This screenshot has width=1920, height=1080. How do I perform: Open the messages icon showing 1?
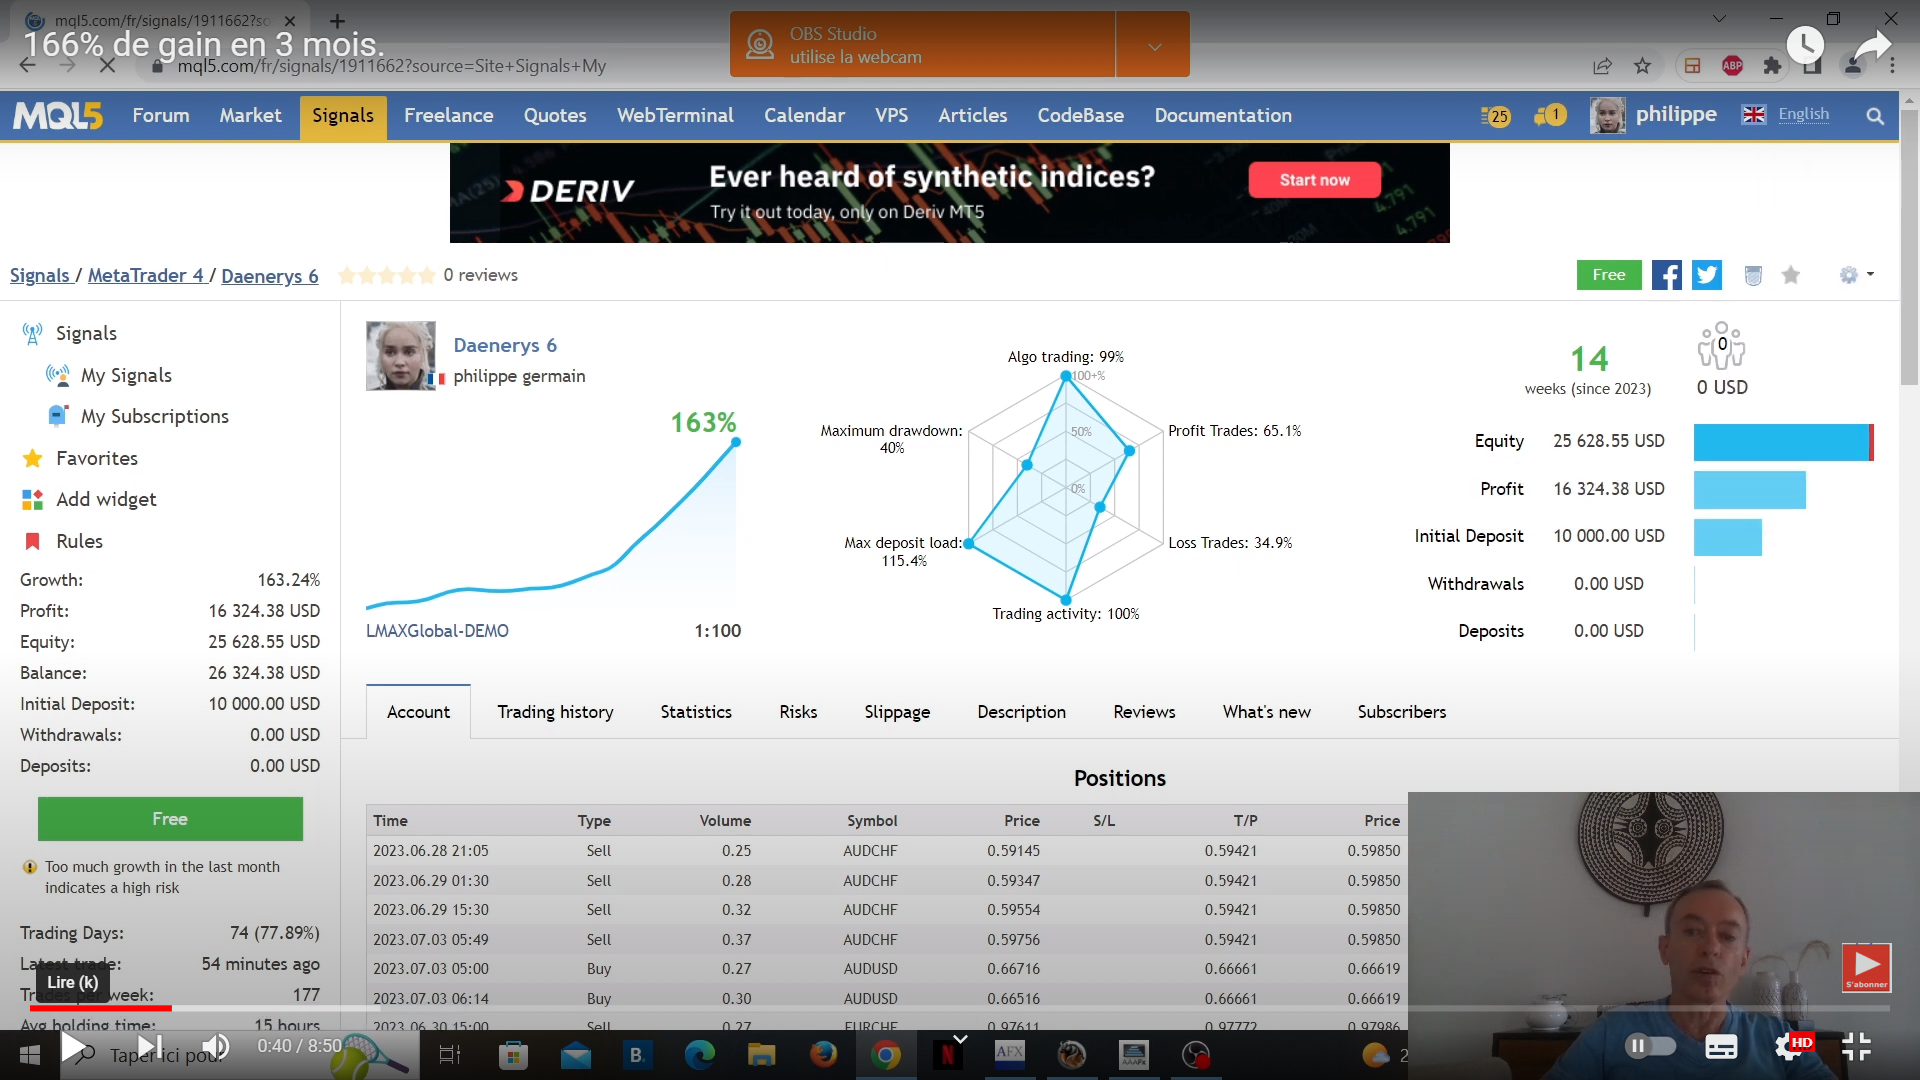point(1550,116)
